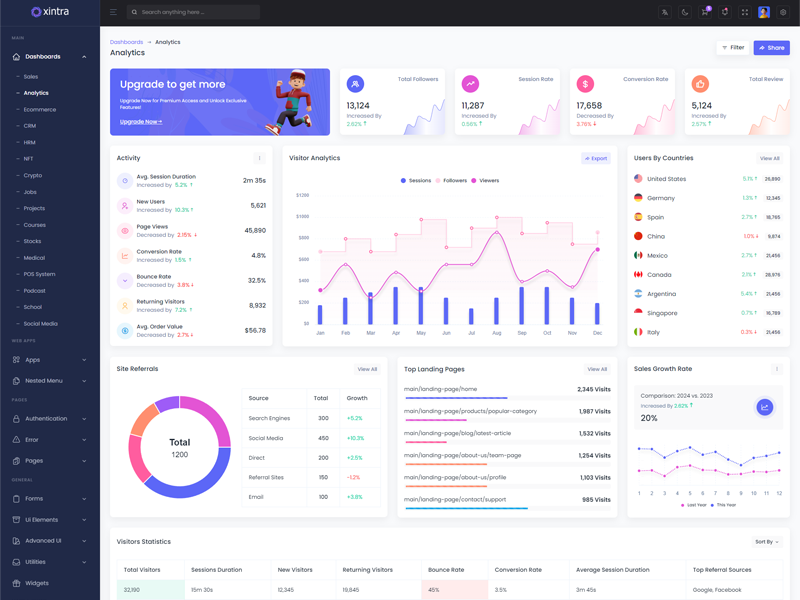Click the Sales Growth Rate three-dots menu
The height and width of the screenshot is (600, 800).
pos(776,369)
